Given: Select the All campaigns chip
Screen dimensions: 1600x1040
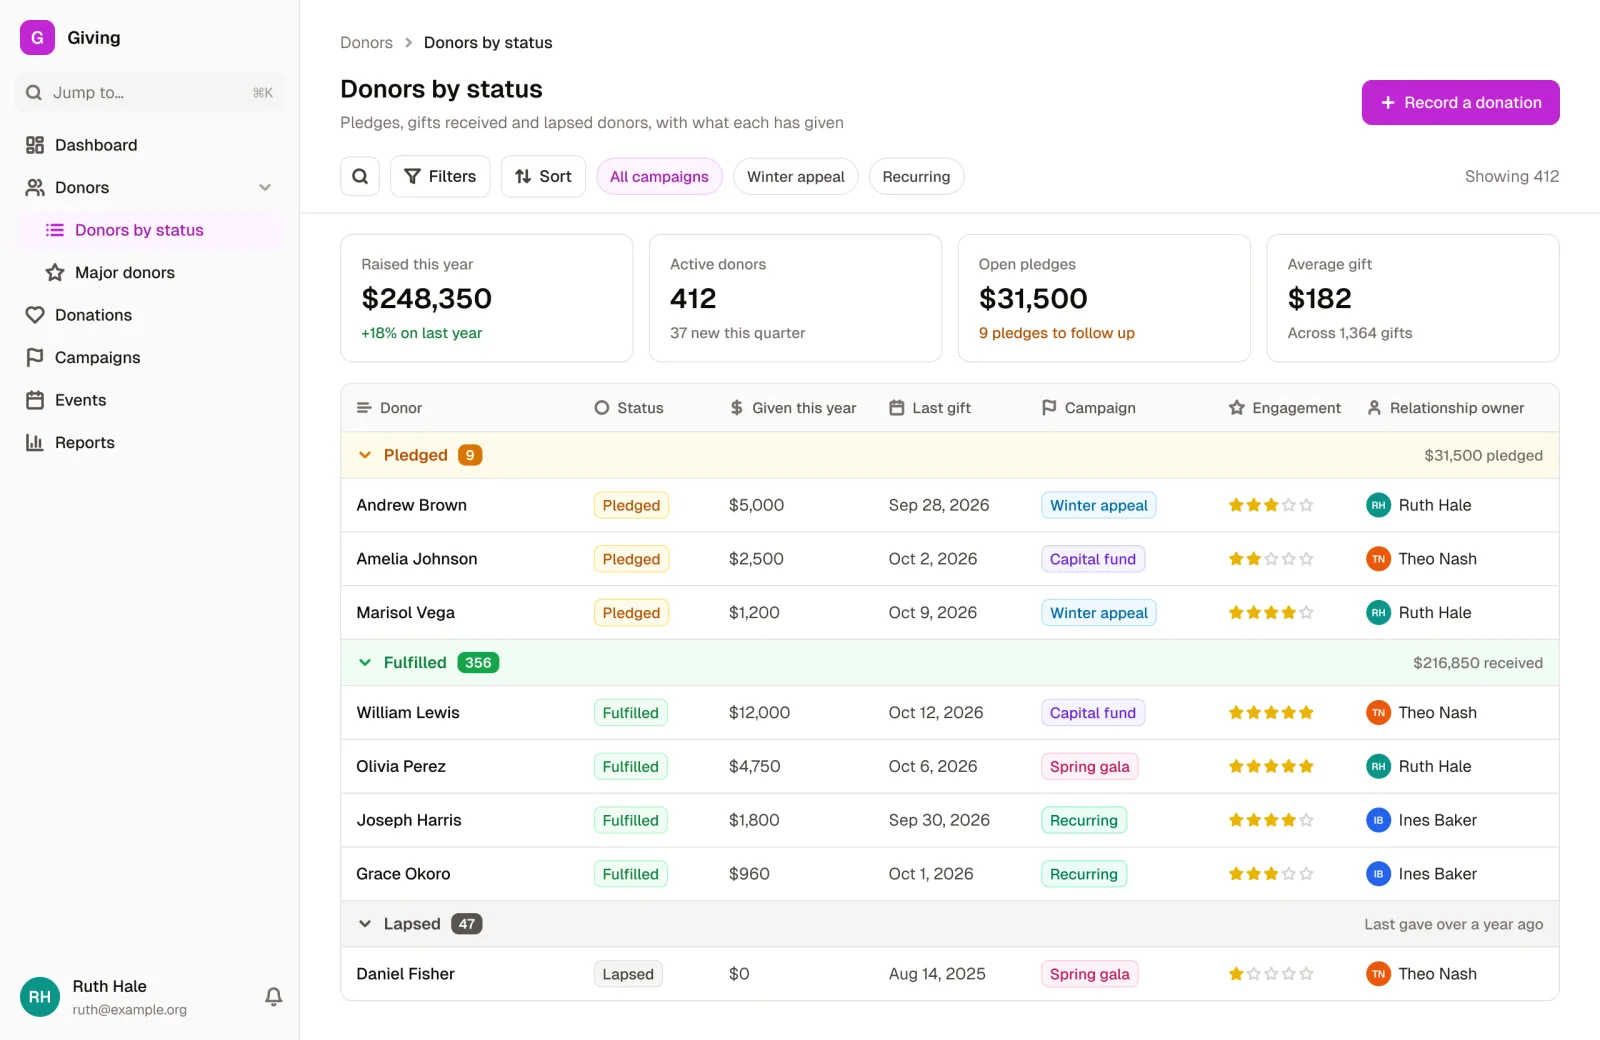Looking at the screenshot, I should click(659, 177).
